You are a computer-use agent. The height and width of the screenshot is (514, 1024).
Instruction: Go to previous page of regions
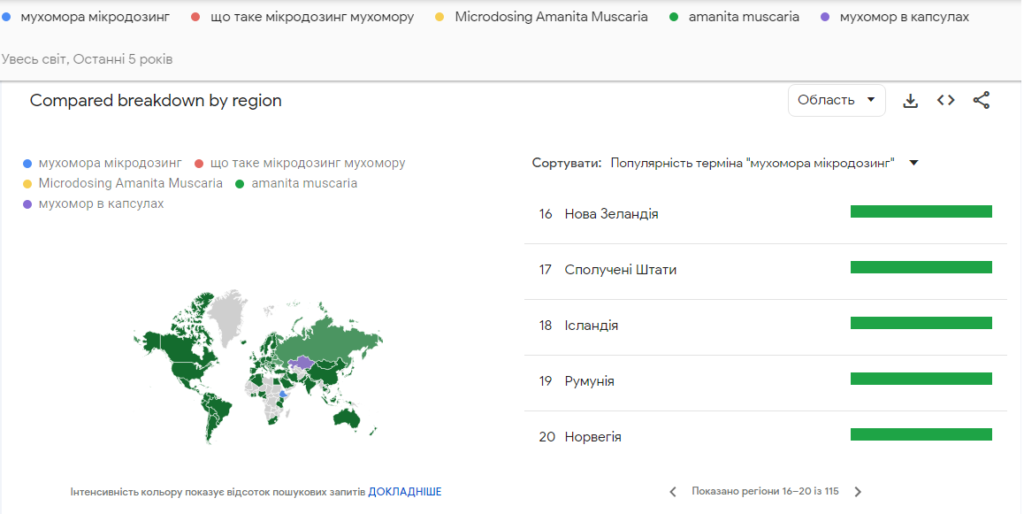pos(673,492)
